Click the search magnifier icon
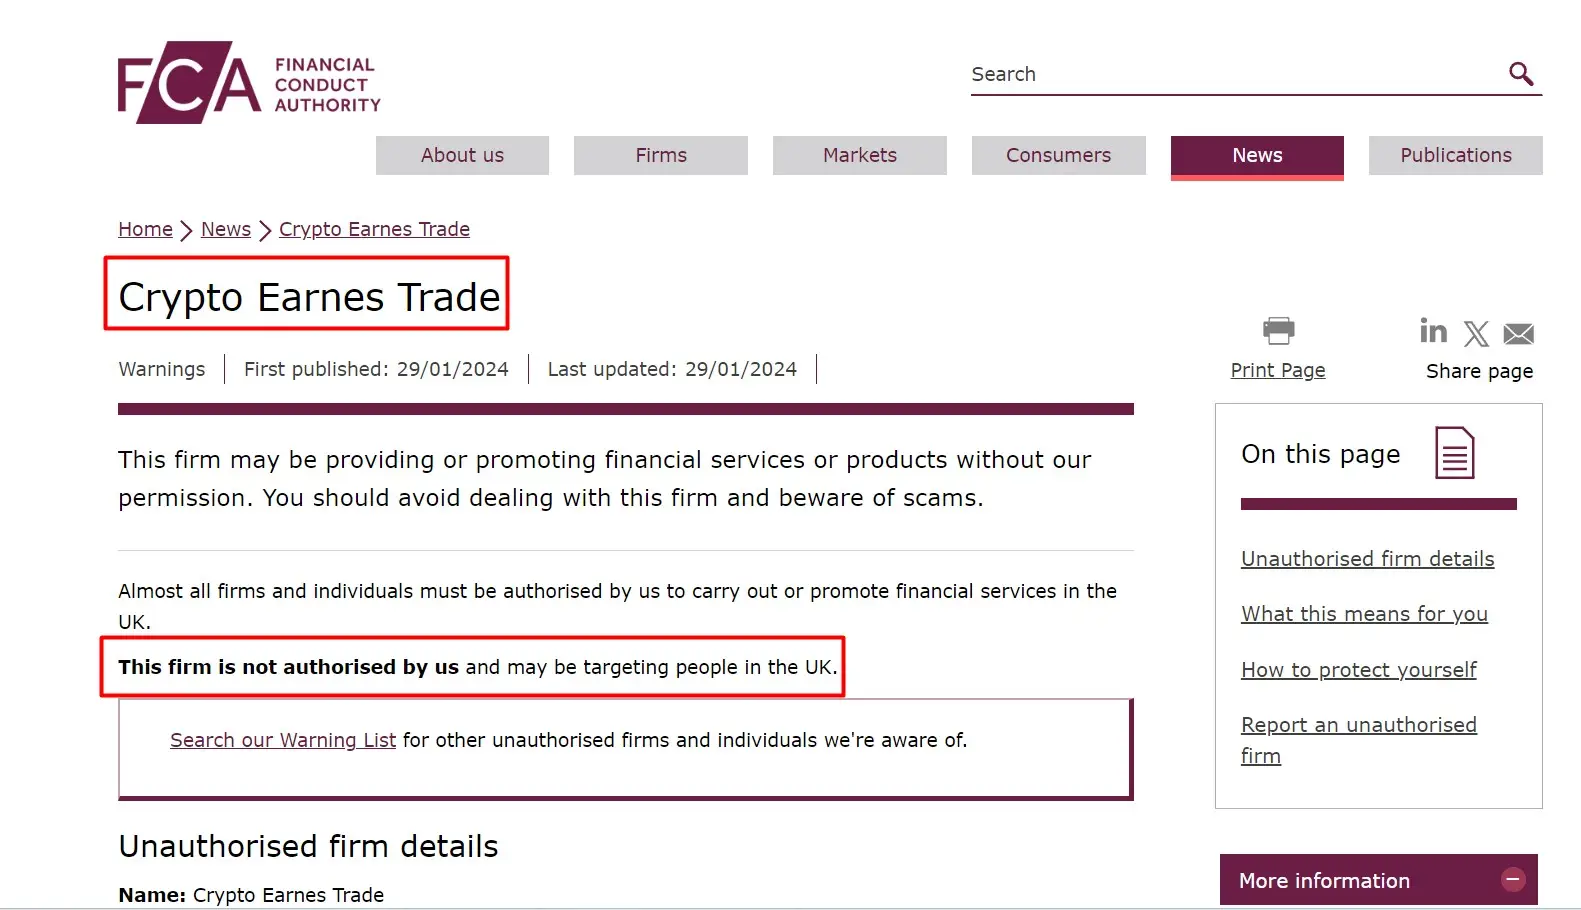1581x910 pixels. 1520,73
